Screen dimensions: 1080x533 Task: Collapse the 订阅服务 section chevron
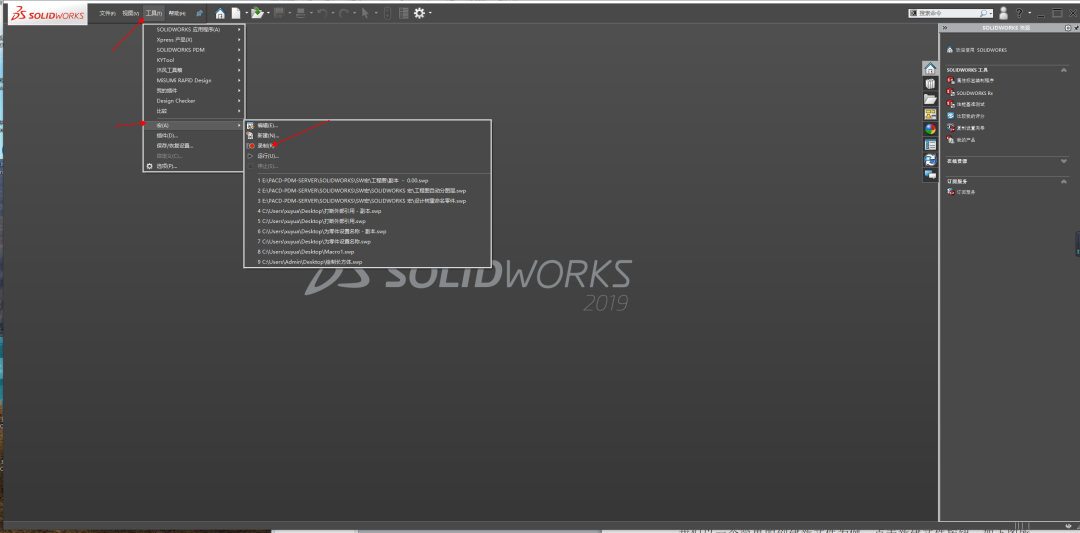(1064, 181)
